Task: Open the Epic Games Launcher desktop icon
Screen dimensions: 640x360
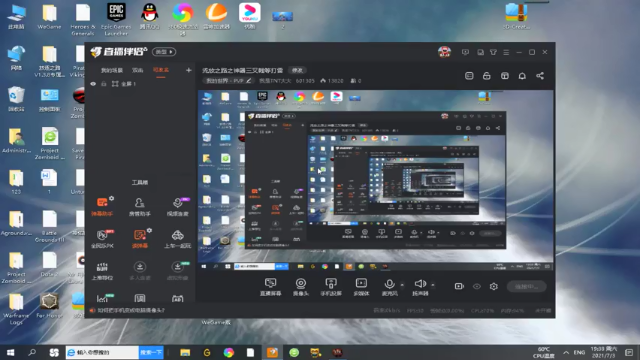Action: coord(116,18)
